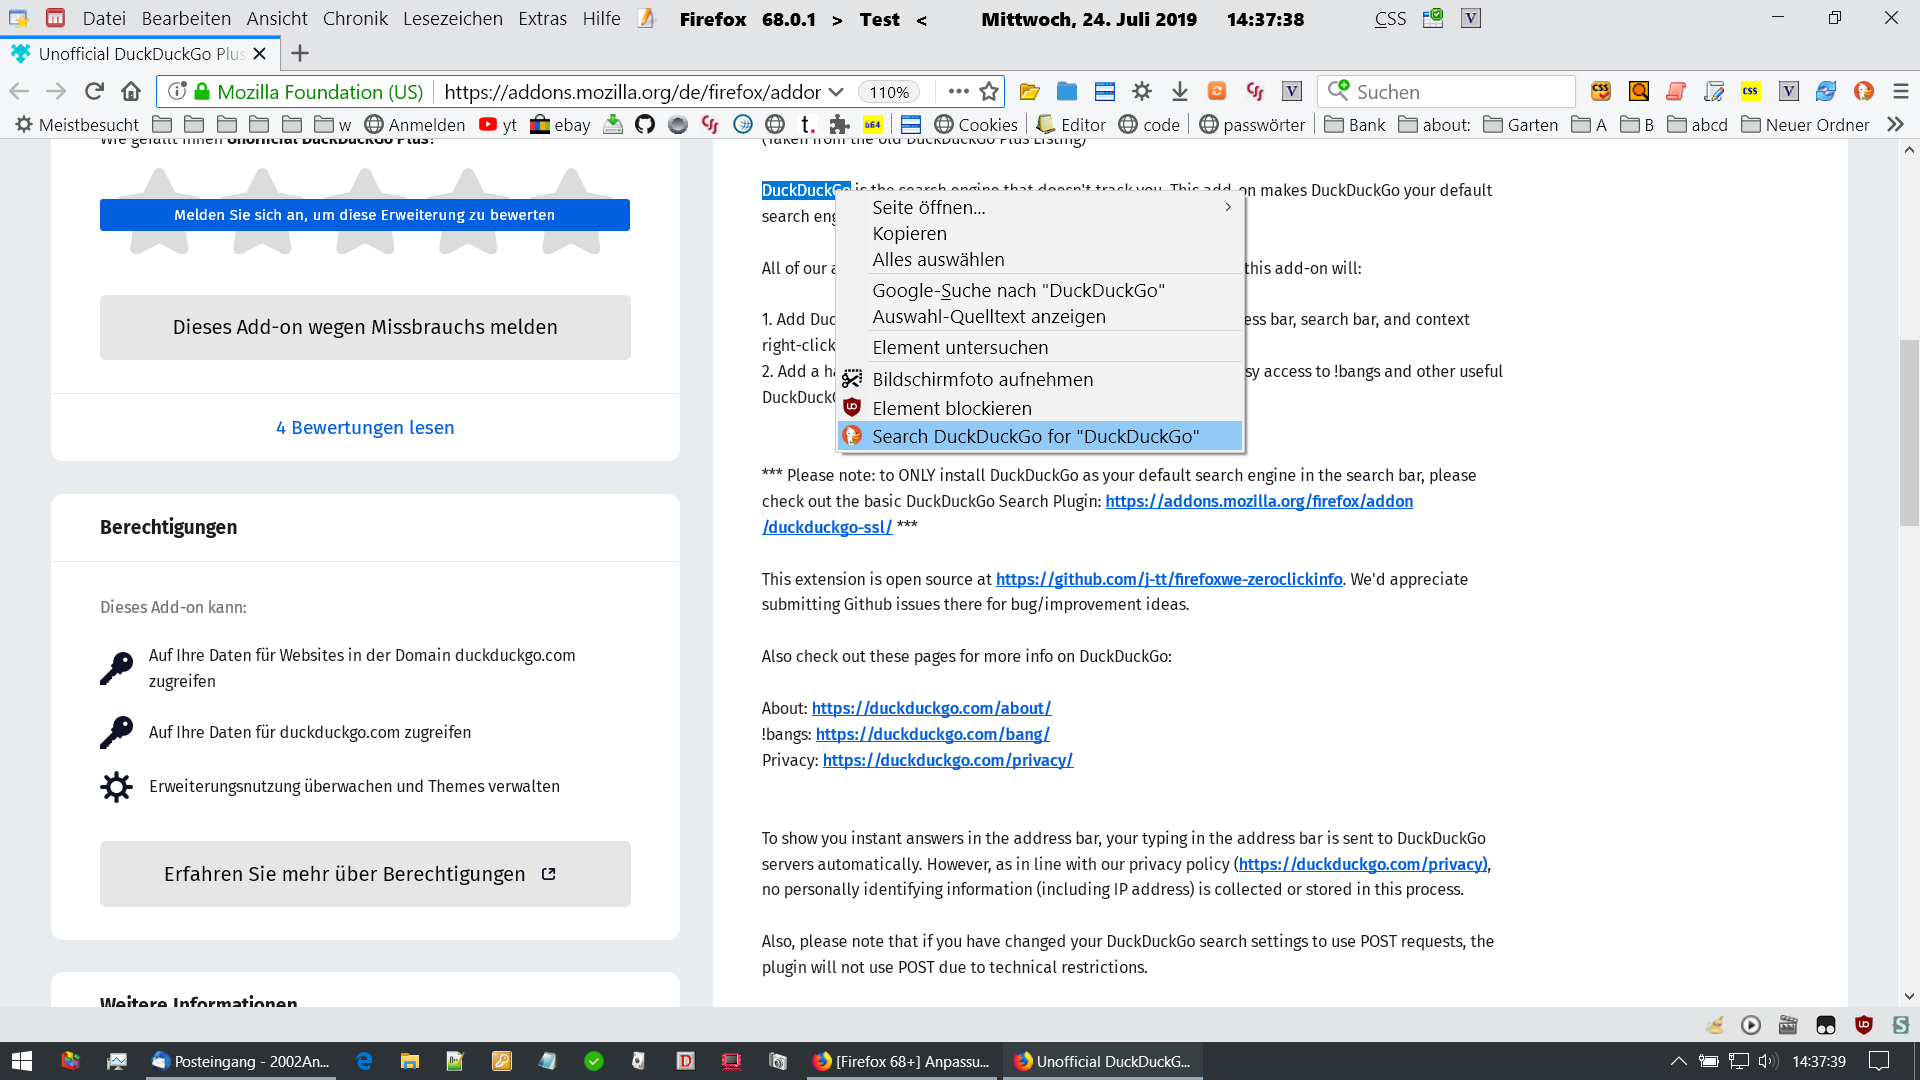Image resolution: width=1920 pixels, height=1080 pixels.
Task: Open the Lesezeichen menu
Action: (x=452, y=18)
